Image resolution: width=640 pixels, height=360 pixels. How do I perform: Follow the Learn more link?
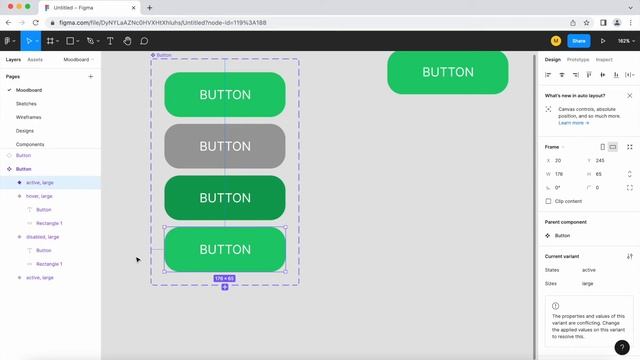pos(573,123)
